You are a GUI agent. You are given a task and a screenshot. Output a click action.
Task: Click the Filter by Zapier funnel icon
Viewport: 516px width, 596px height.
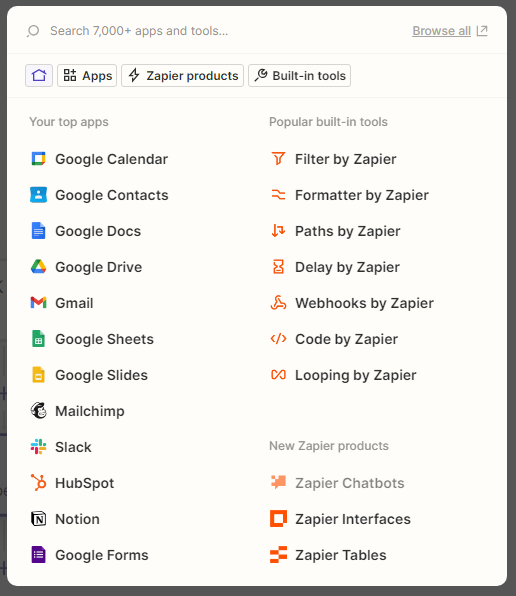click(278, 159)
